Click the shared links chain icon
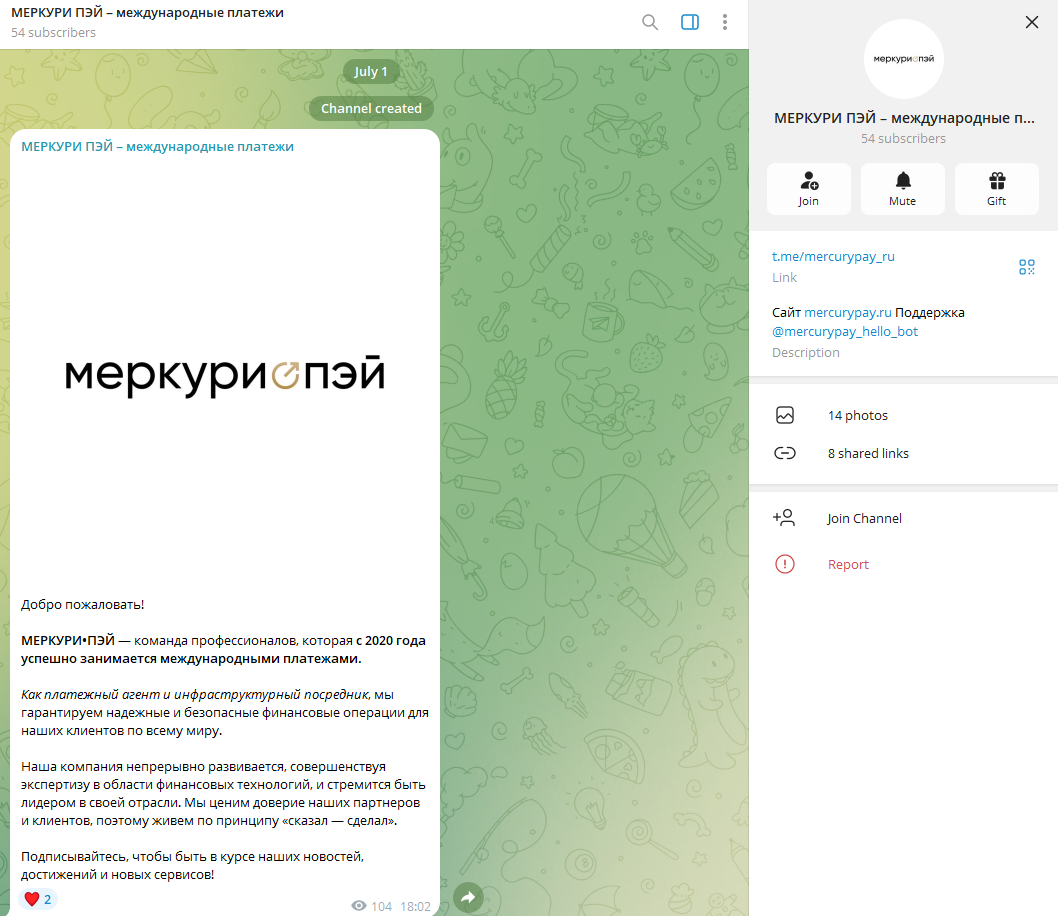The height and width of the screenshot is (916, 1058). click(x=785, y=453)
